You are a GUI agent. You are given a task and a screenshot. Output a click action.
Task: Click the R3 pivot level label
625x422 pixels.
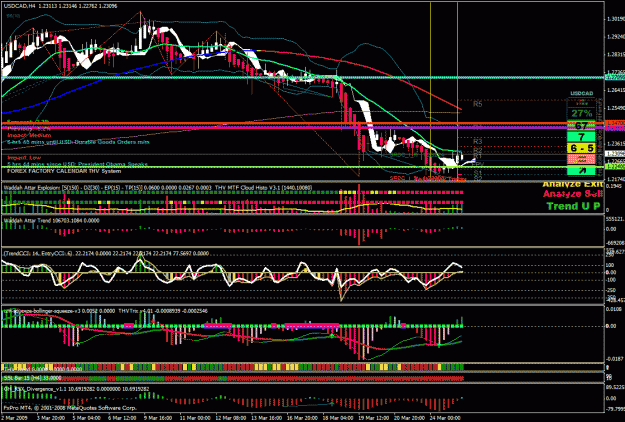tap(478, 141)
